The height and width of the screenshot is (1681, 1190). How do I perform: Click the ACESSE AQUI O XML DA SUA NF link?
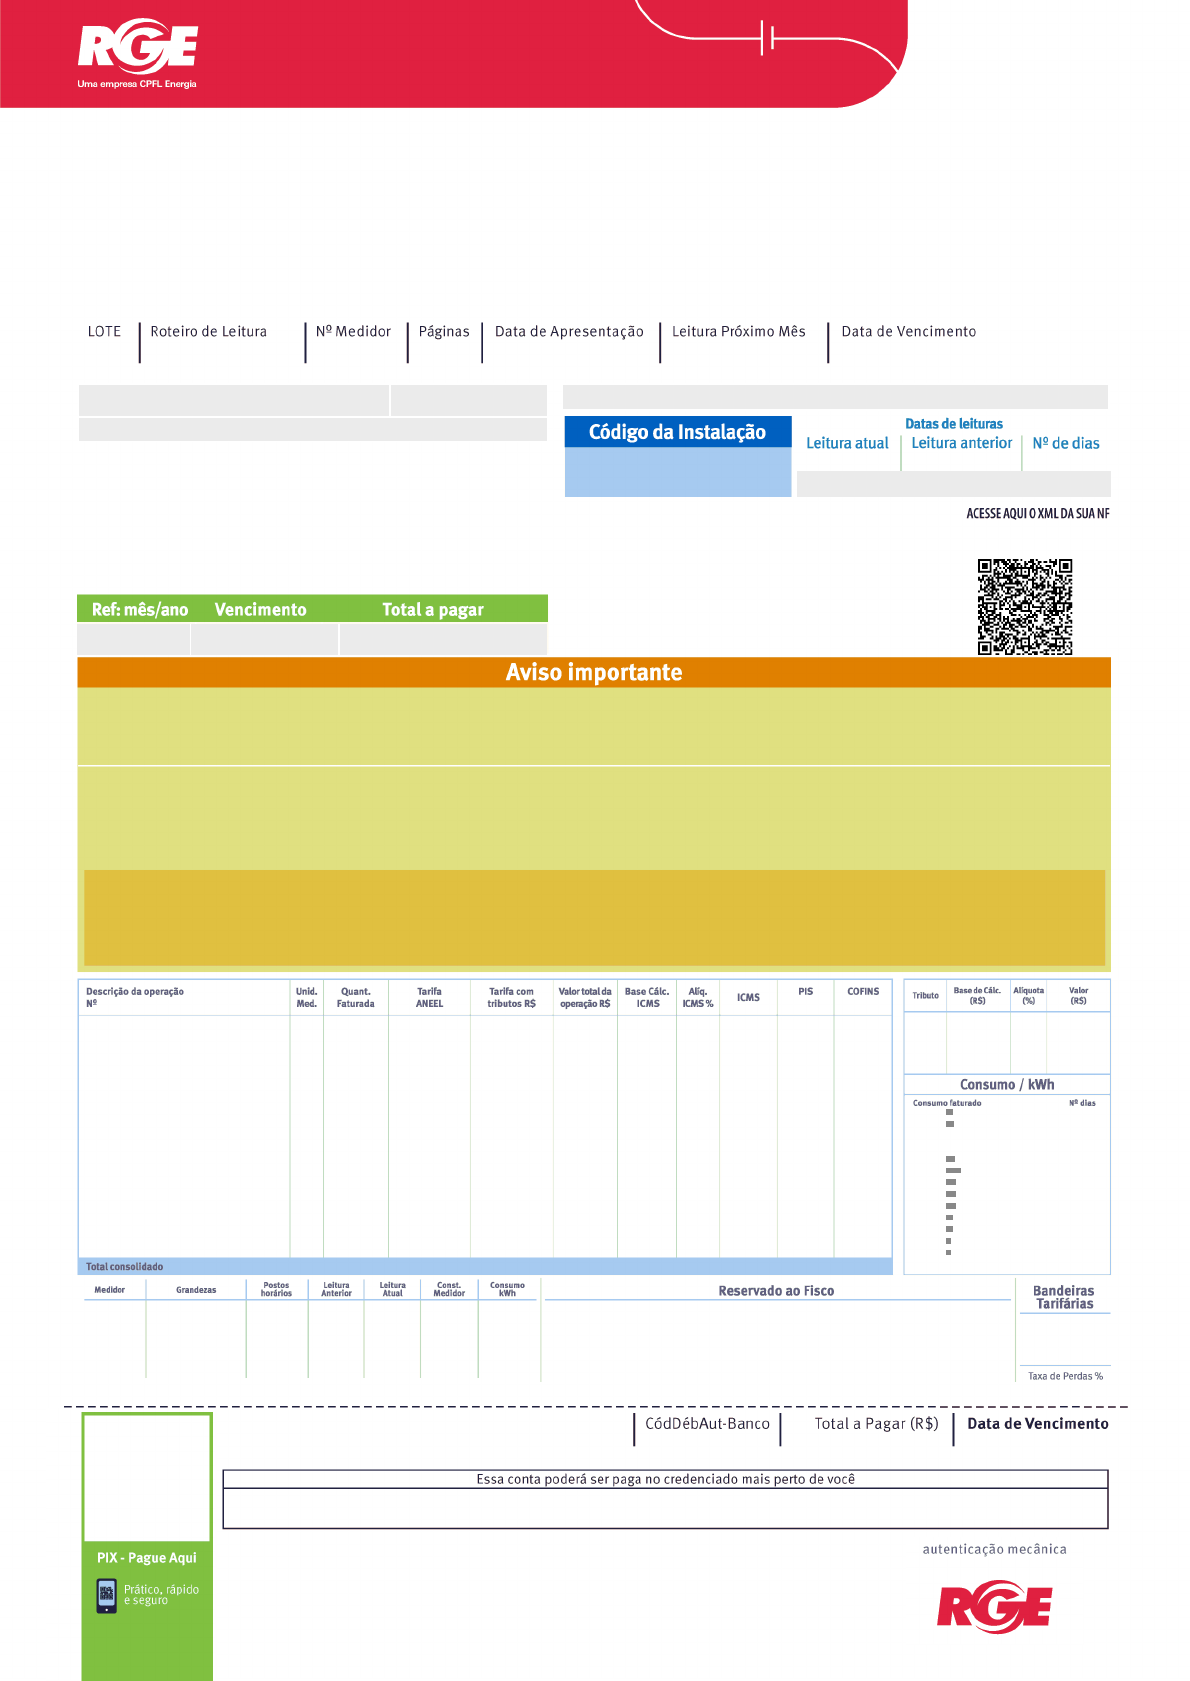click(1037, 514)
